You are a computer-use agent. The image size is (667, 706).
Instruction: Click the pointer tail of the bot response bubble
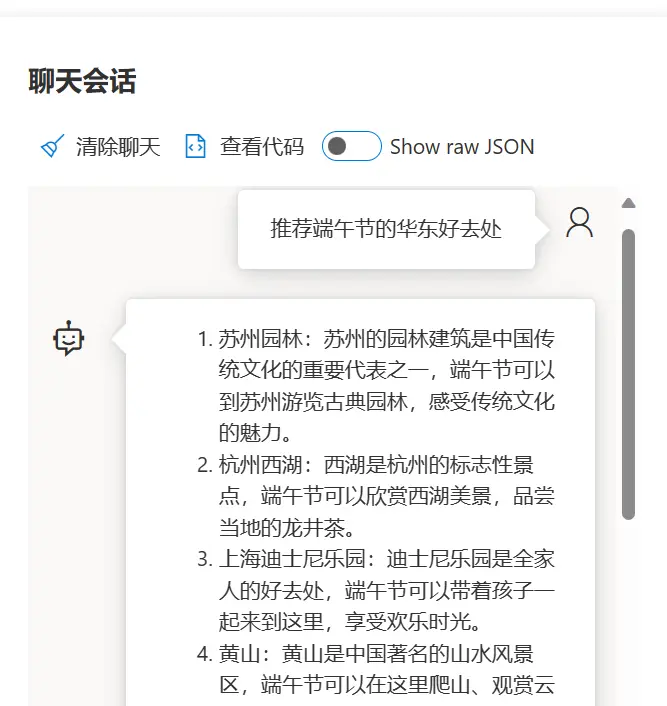[x=119, y=339]
